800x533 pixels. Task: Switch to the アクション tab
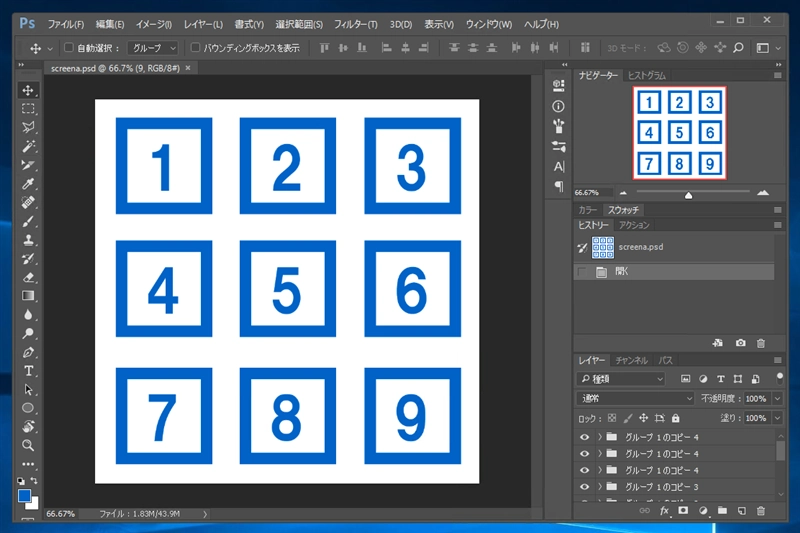(x=634, y=225)
